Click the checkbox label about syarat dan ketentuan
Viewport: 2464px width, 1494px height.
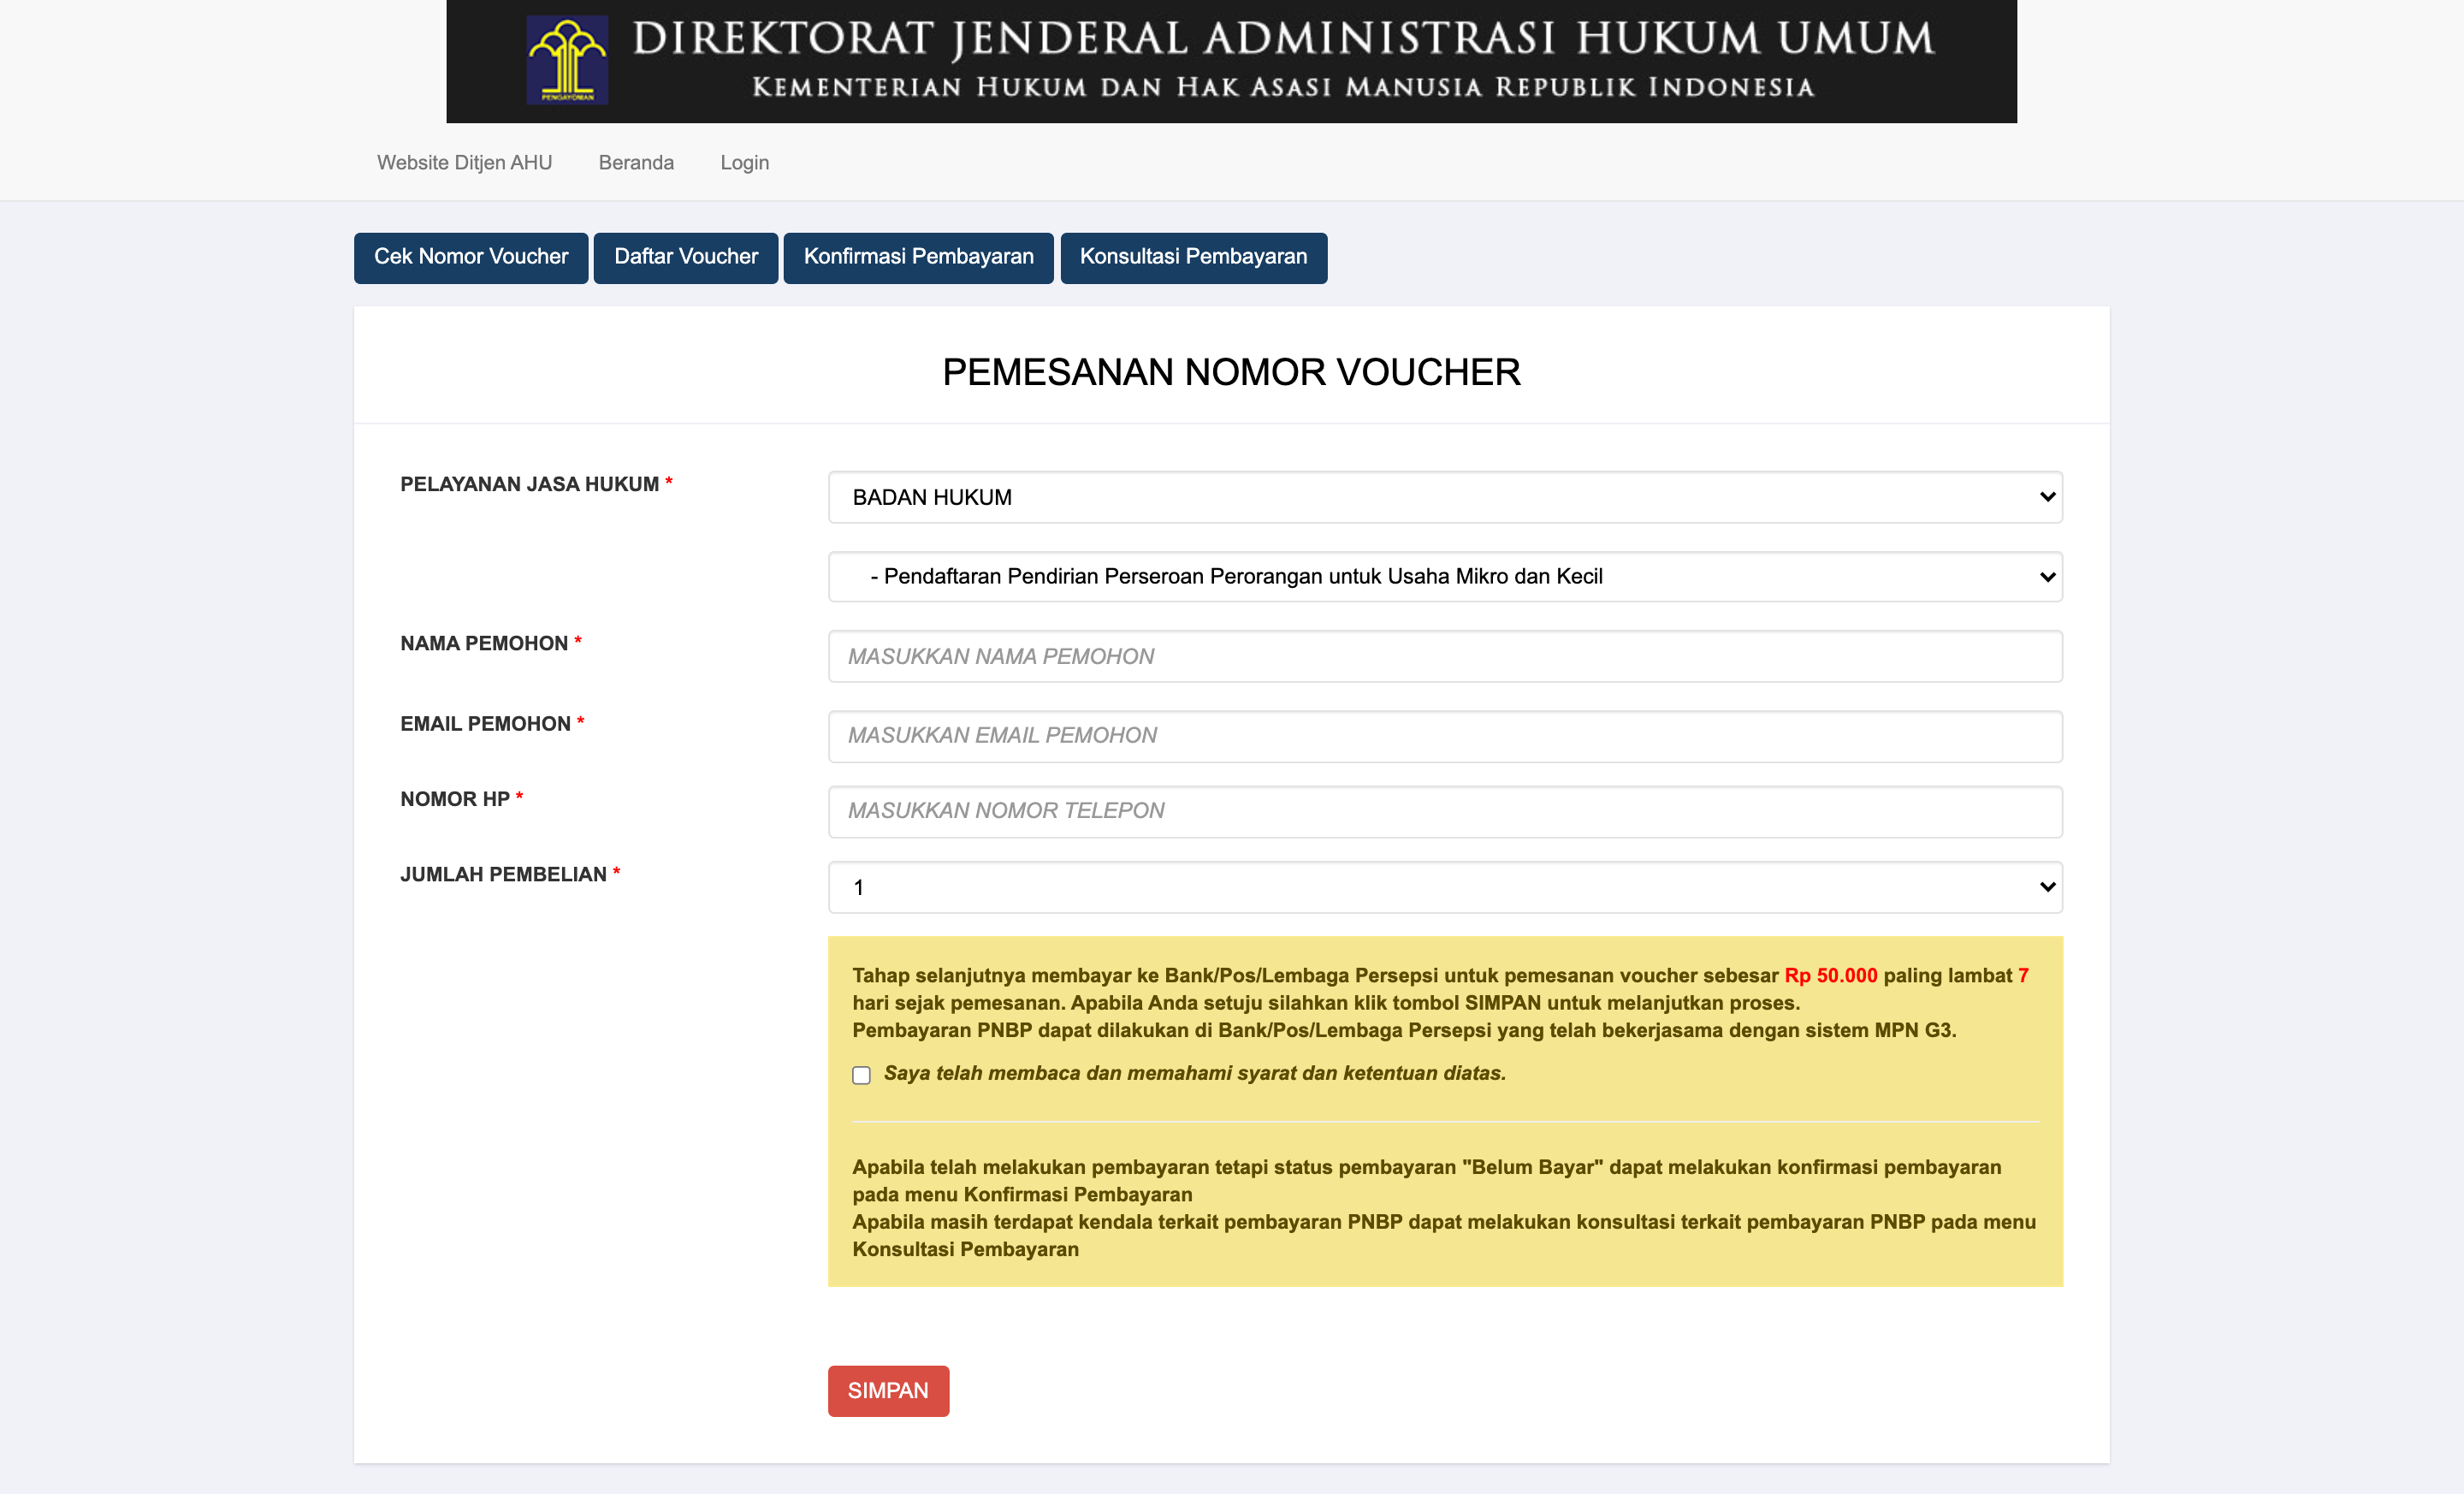(x=1194, y=1073)
